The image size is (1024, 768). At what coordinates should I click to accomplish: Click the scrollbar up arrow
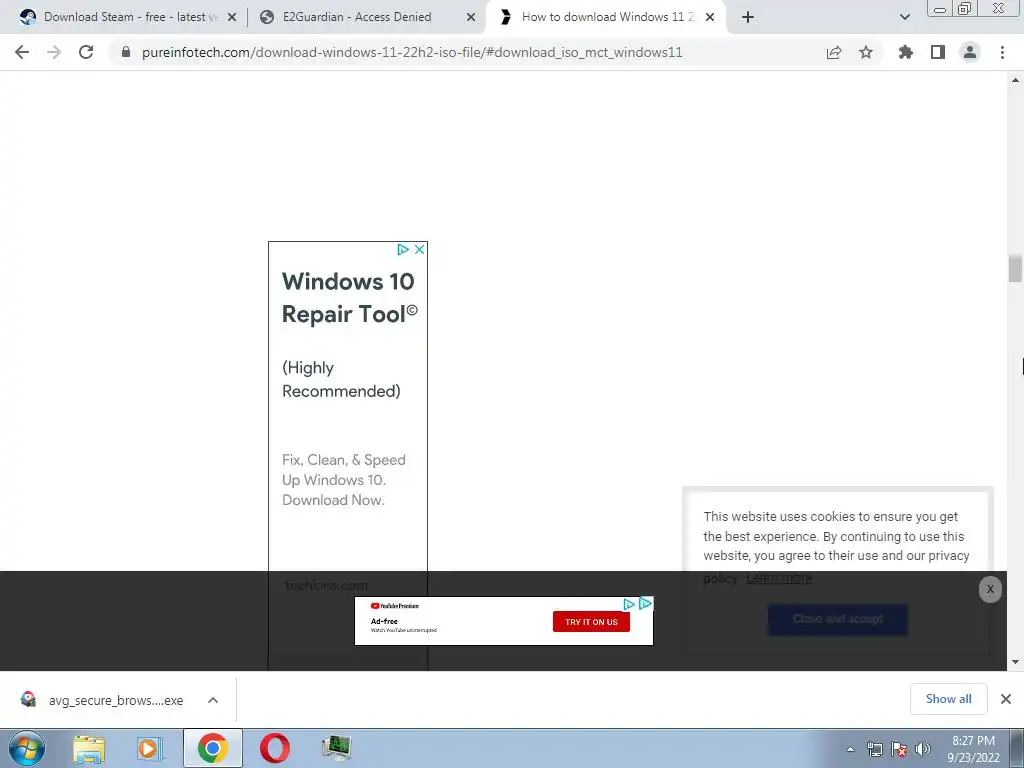pyautogui.click(x=1015, y=80)
